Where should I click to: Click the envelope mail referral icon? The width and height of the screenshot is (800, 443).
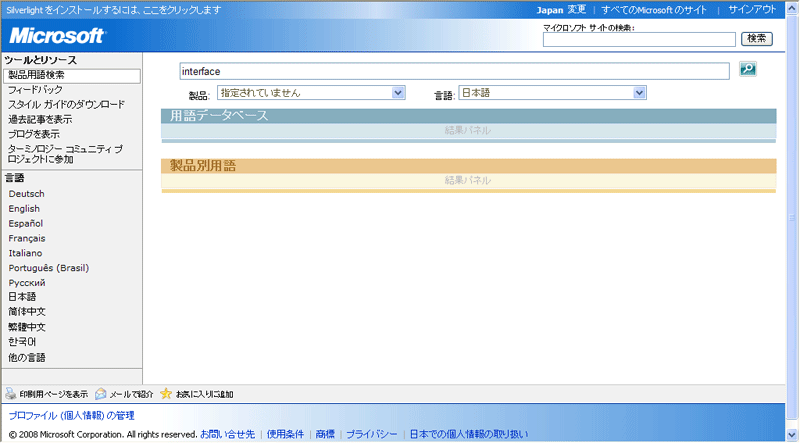[101, 393]
